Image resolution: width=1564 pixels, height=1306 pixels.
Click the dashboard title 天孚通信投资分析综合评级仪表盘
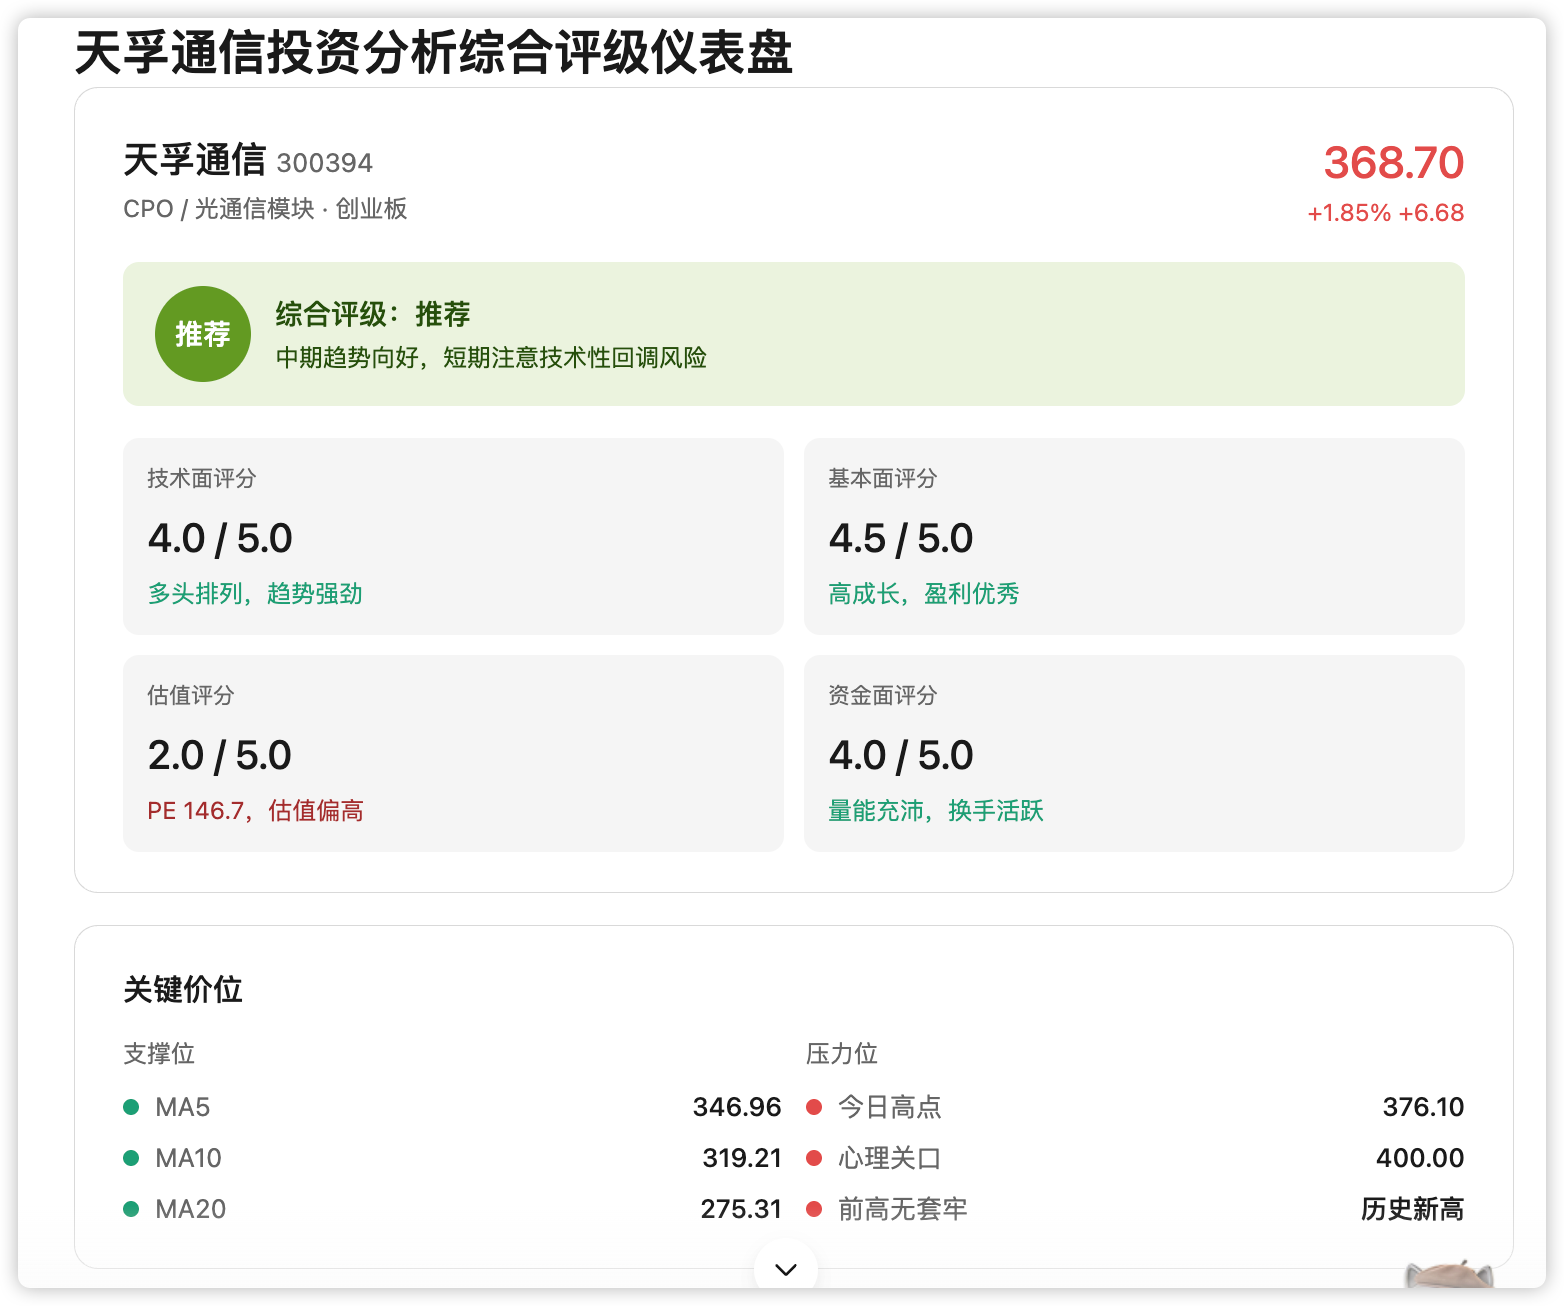434,52
